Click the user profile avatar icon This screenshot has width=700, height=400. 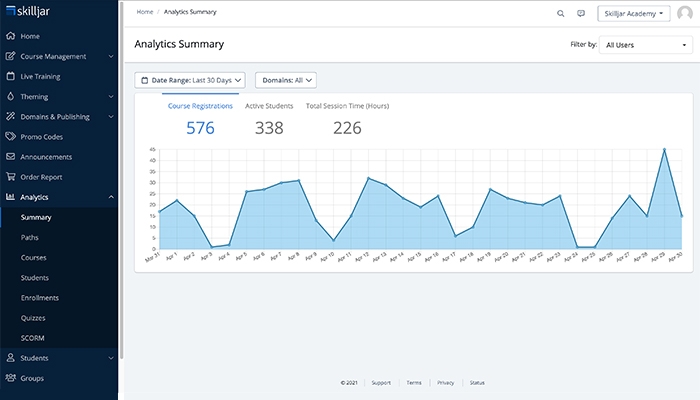coord(684,14)
